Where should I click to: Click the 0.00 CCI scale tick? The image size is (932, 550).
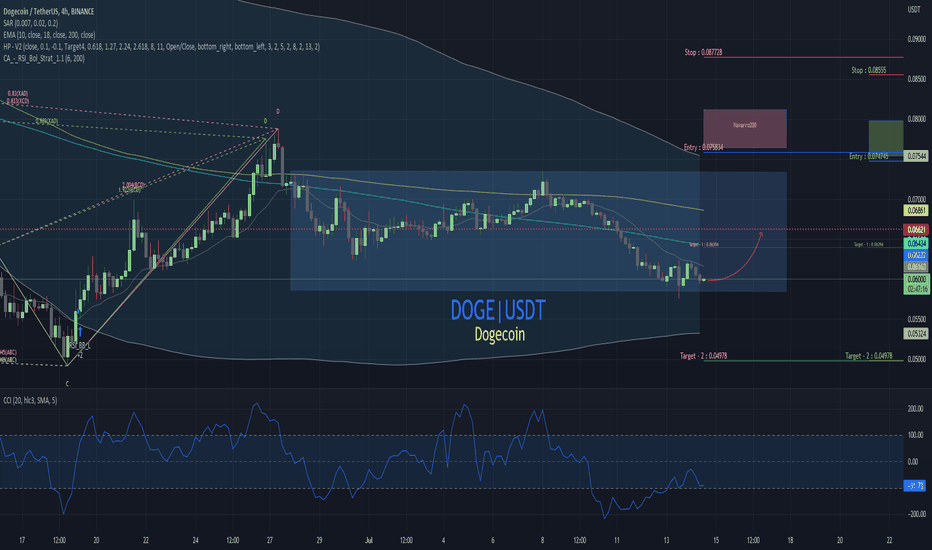point(913,461)
